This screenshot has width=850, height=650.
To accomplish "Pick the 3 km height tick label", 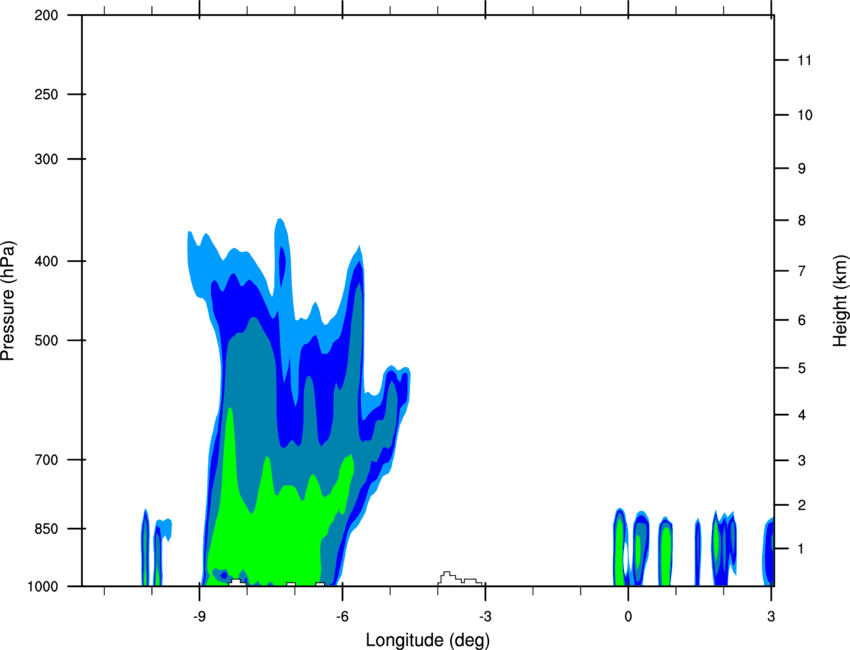I will [x=802, y=461].
